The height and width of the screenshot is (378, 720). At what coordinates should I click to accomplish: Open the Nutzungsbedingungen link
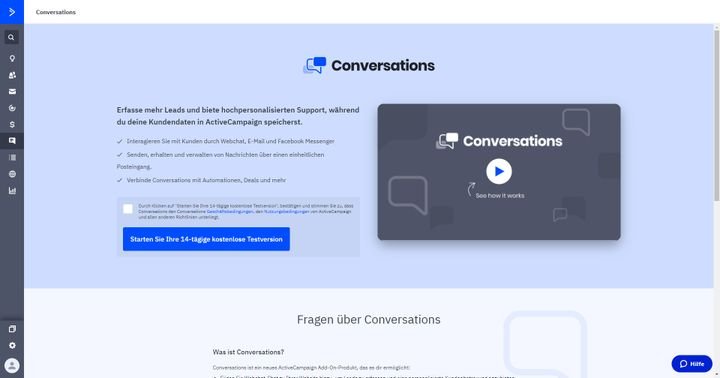287,212
